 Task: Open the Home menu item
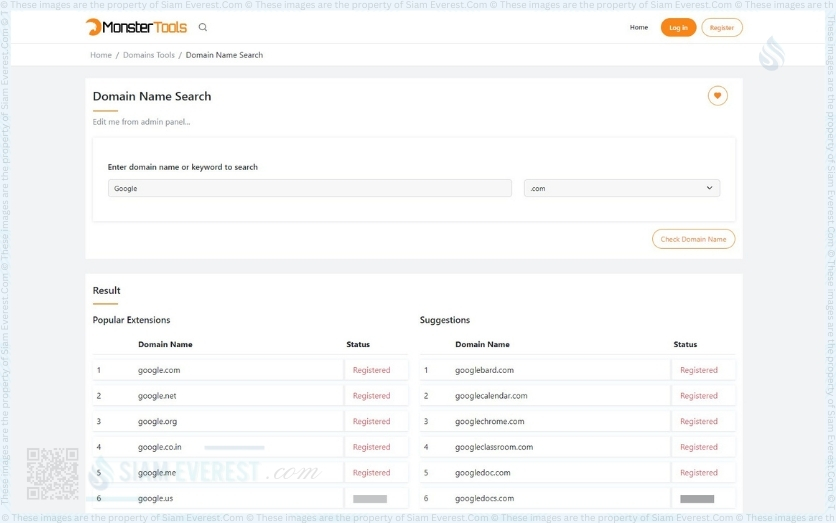pos(638,27)
